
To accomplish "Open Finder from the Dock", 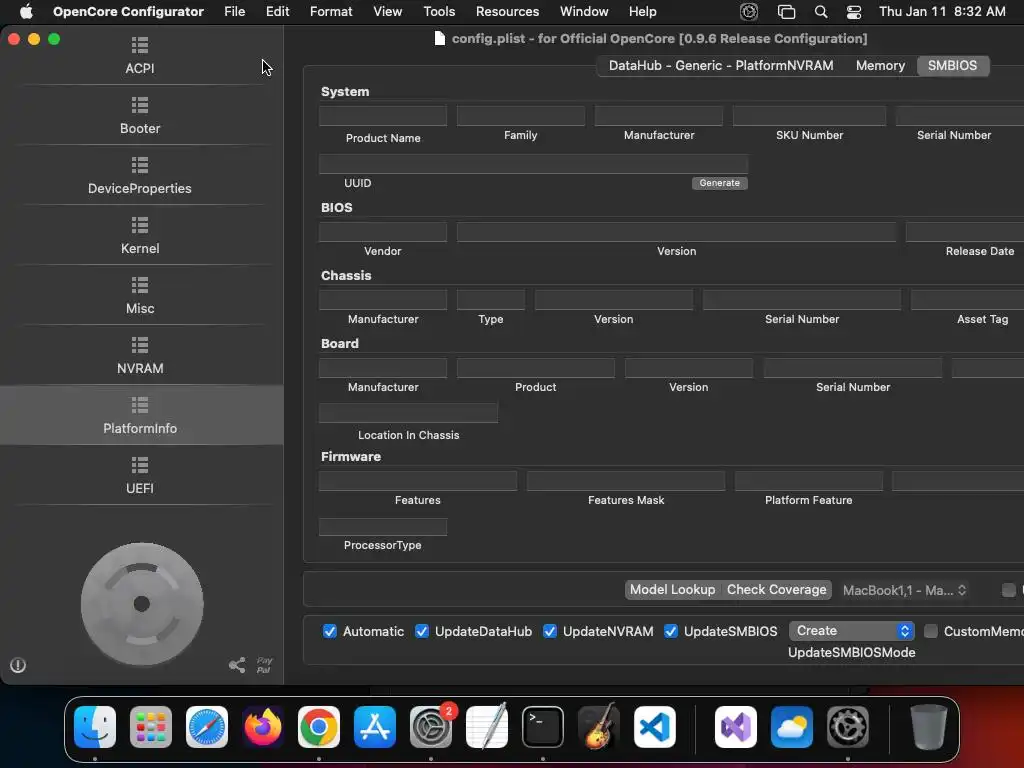I will click(x=95, y=726).
